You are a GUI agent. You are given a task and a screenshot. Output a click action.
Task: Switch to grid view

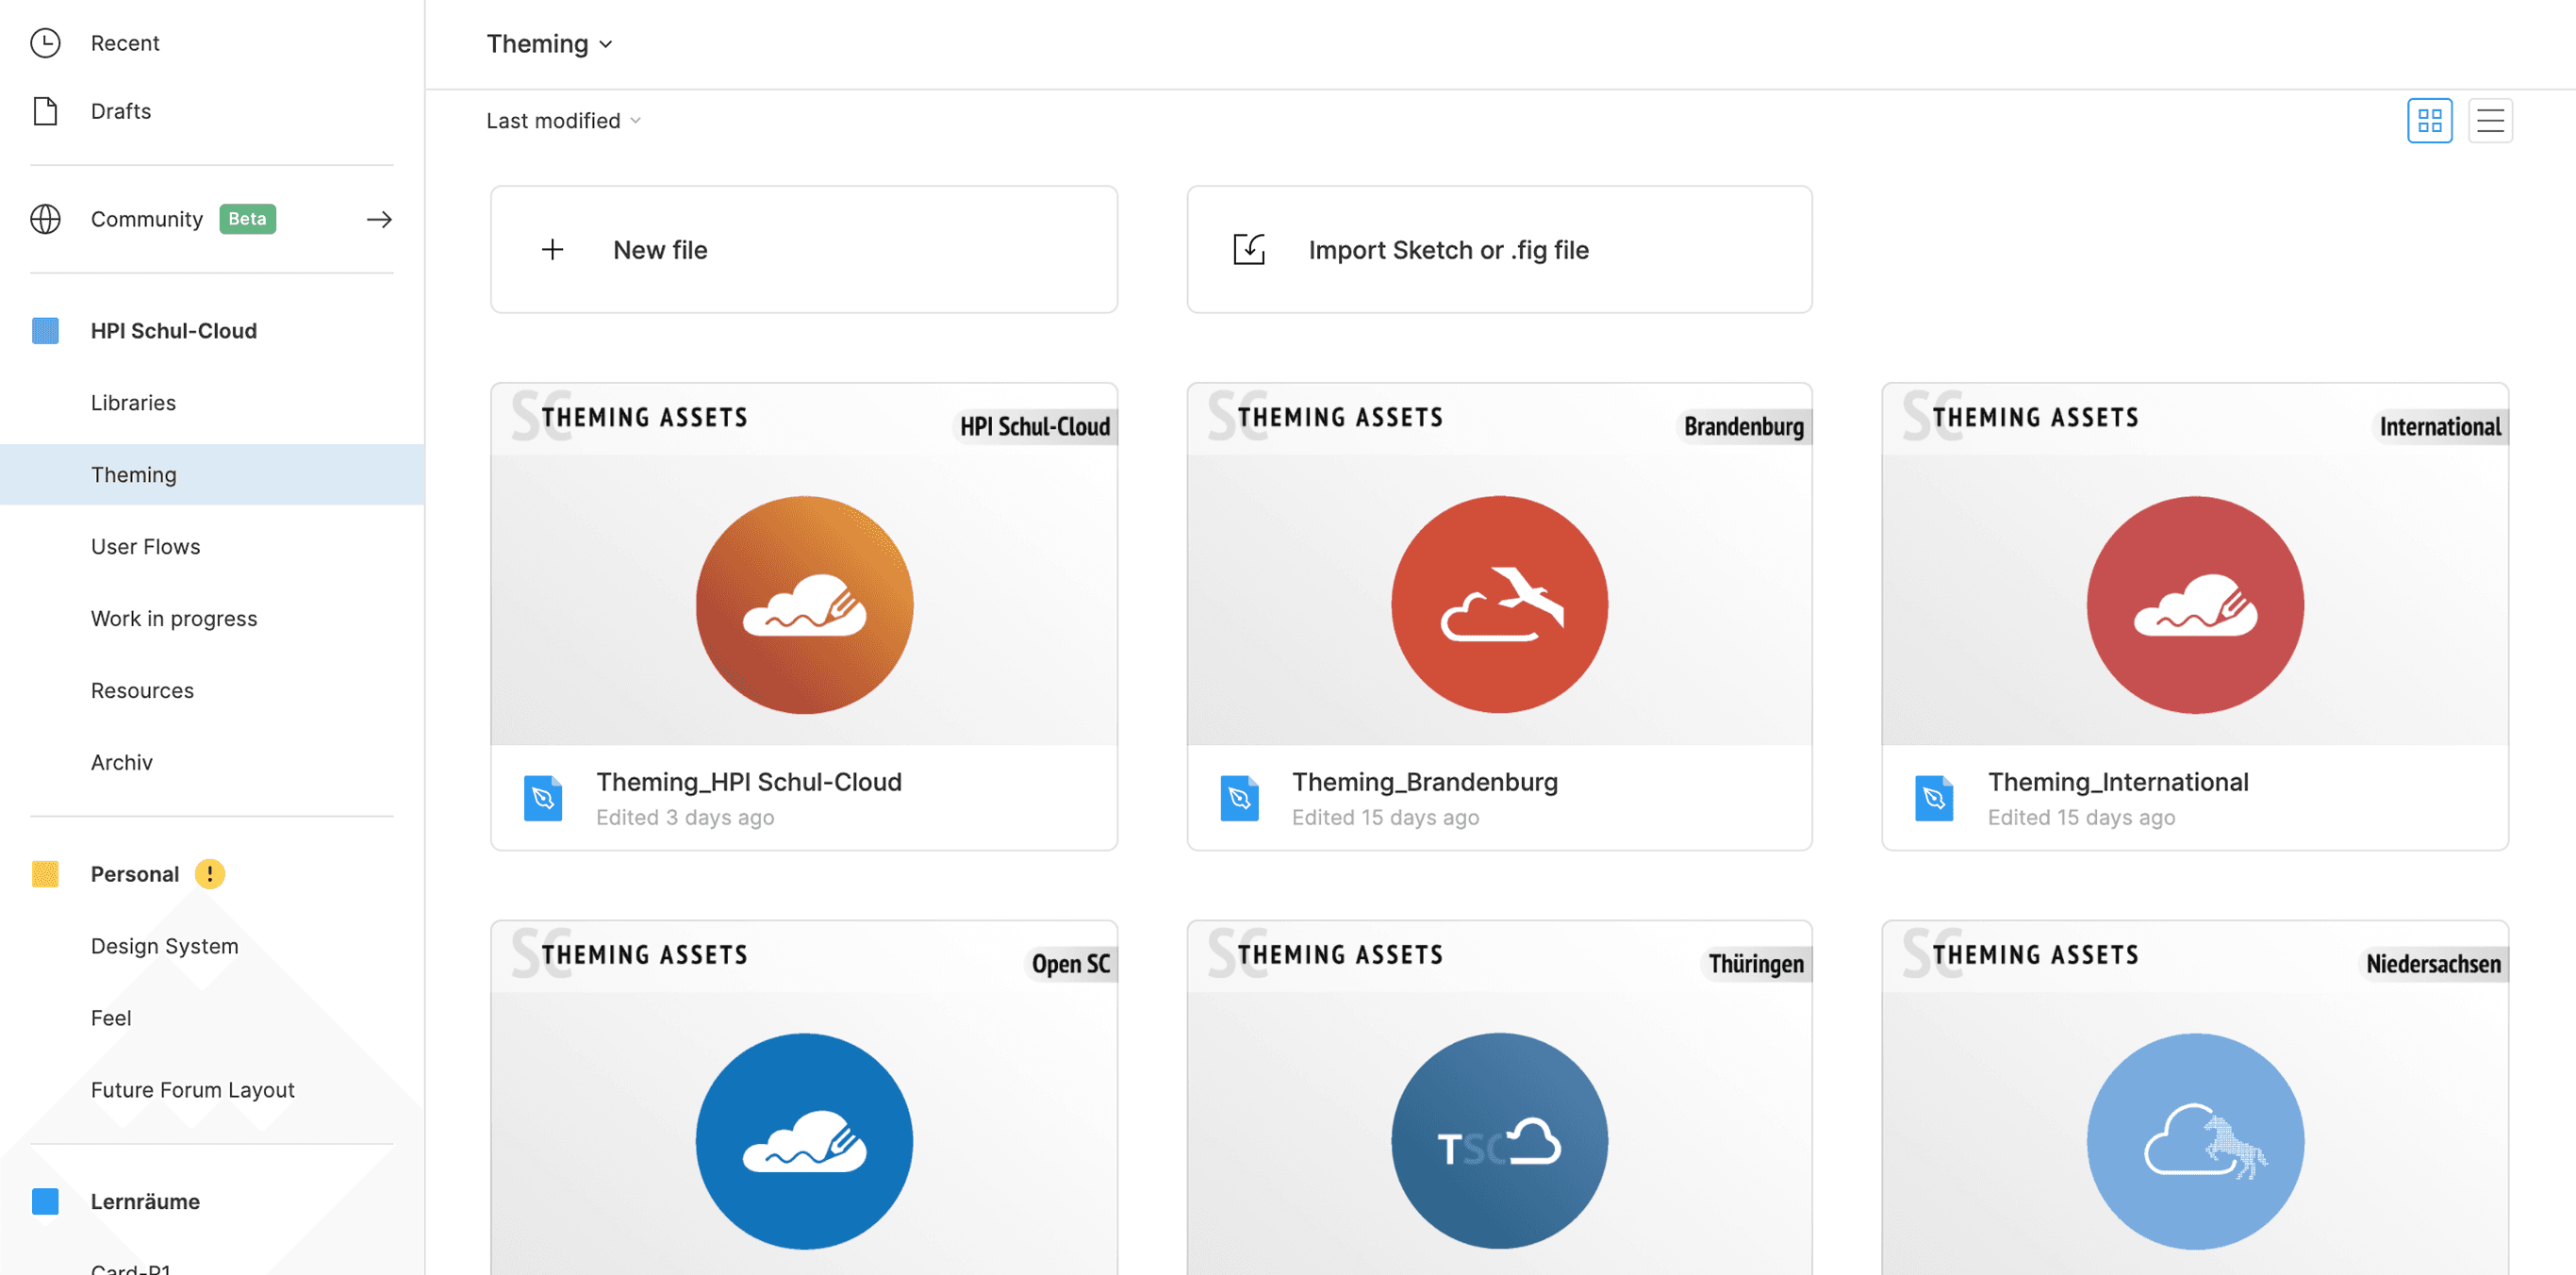(2428, 121)
